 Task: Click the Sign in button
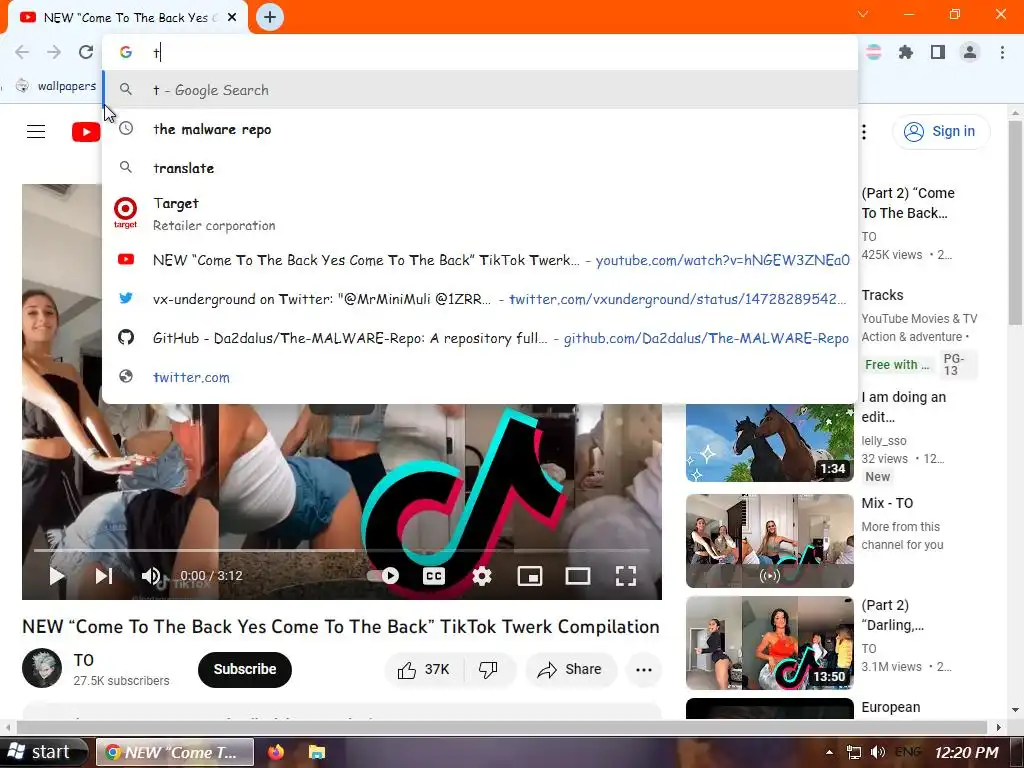(940, 131)
